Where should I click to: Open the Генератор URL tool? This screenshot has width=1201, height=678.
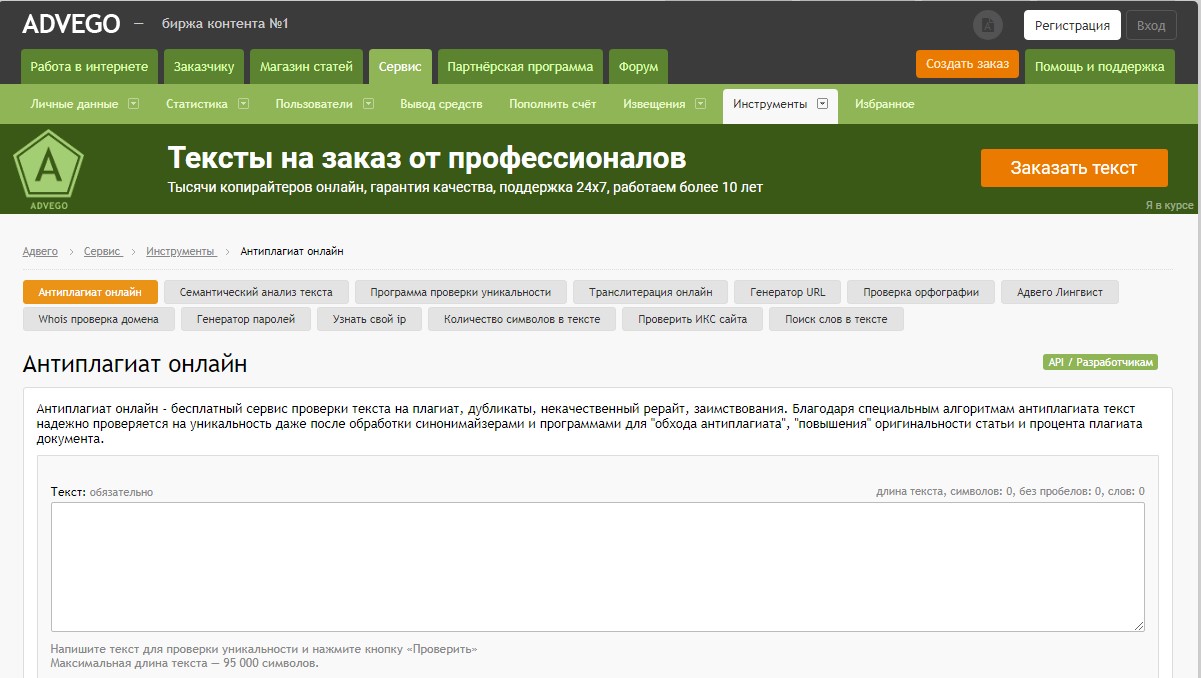[788, 292]
